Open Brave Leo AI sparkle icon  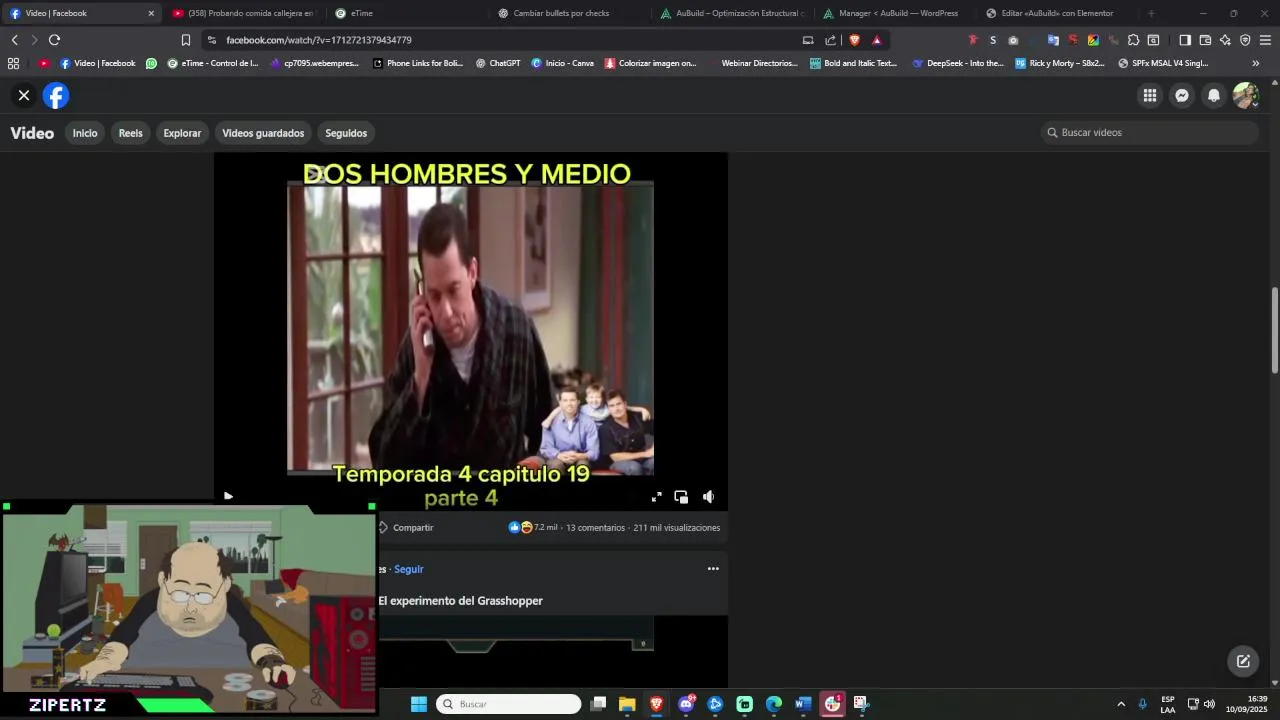pos(1225,40)
